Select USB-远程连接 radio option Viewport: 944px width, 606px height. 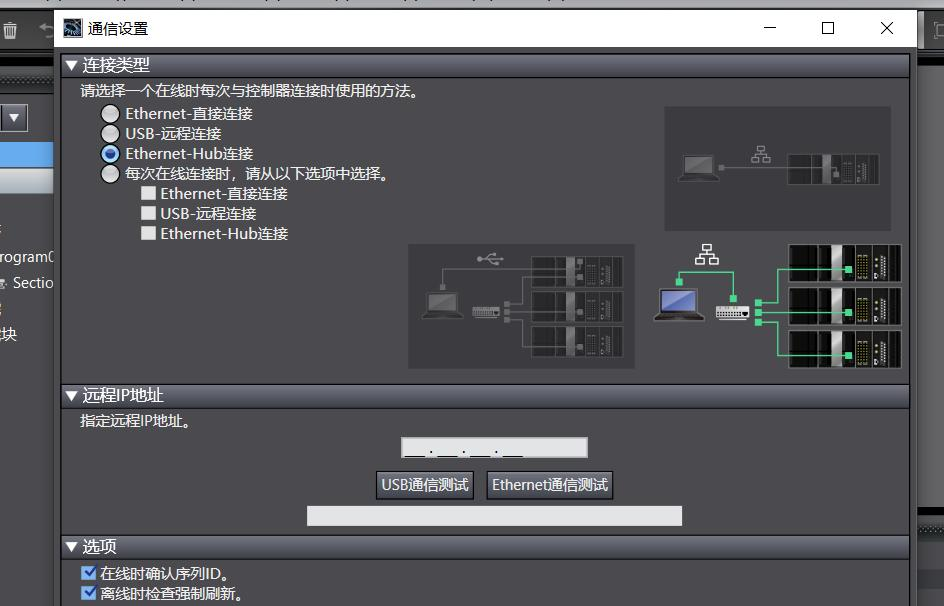110,134
